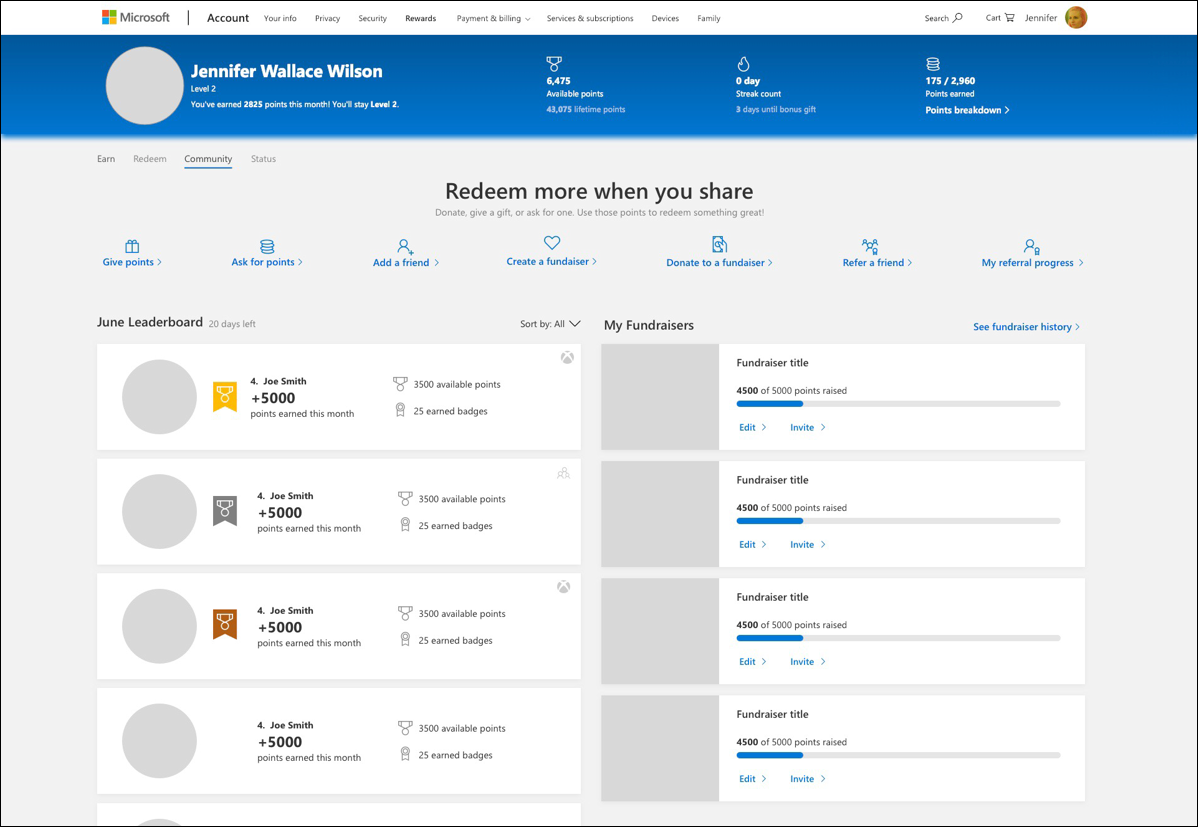The height and width of the screenshot is (827, 1198).
Task: Switch to the Earn tab
Action: pyautogui.click(x=106, y=159)
